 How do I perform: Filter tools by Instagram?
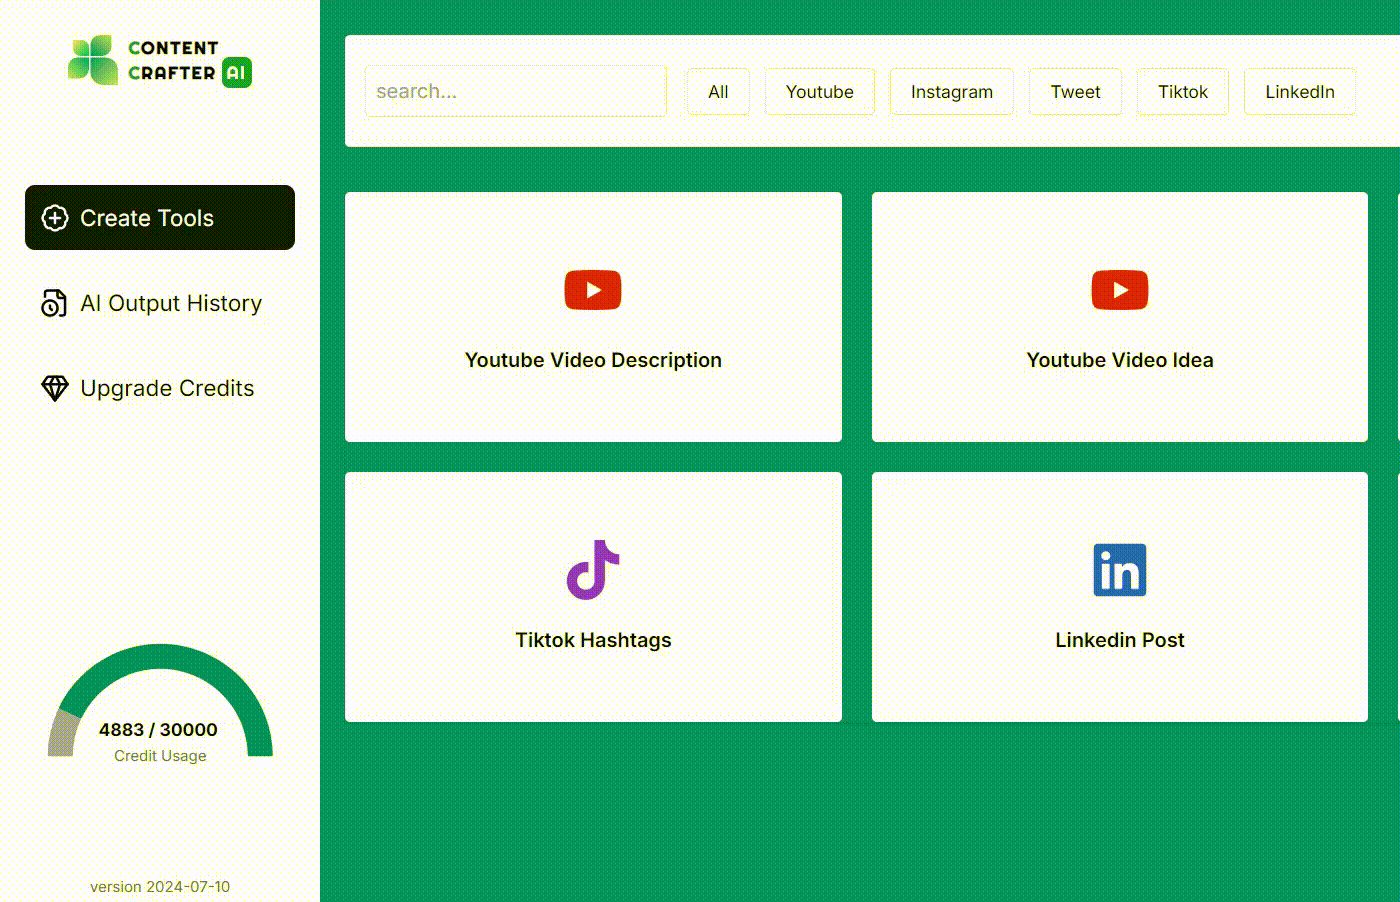pos(952,92)
